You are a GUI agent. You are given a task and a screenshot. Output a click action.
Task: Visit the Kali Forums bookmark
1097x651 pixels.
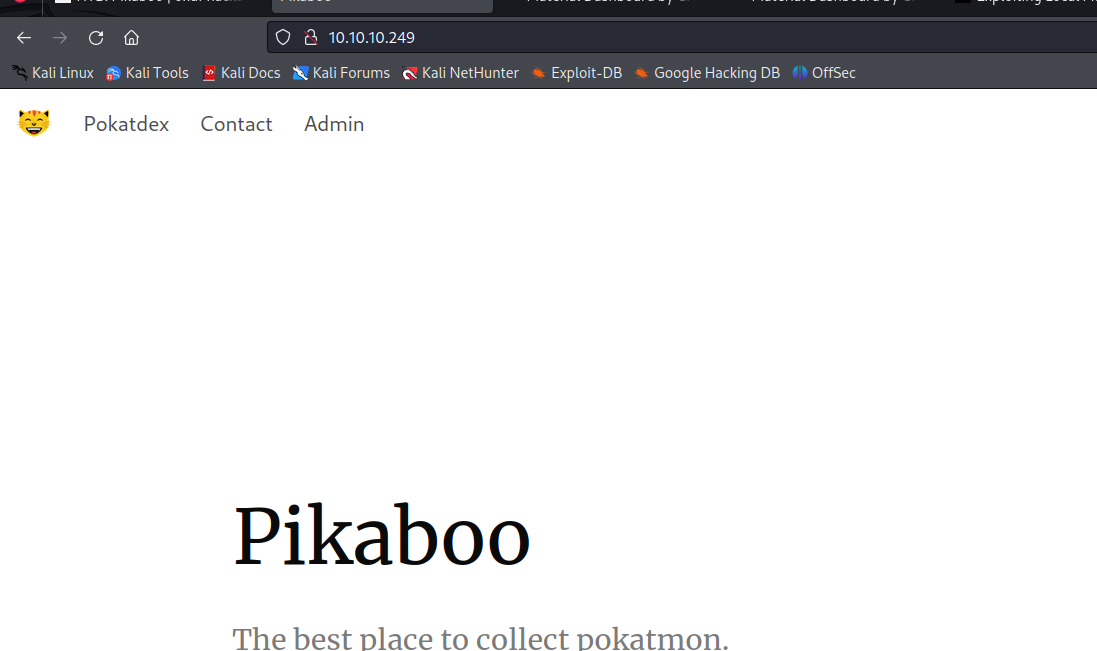[x=341, y=73]
